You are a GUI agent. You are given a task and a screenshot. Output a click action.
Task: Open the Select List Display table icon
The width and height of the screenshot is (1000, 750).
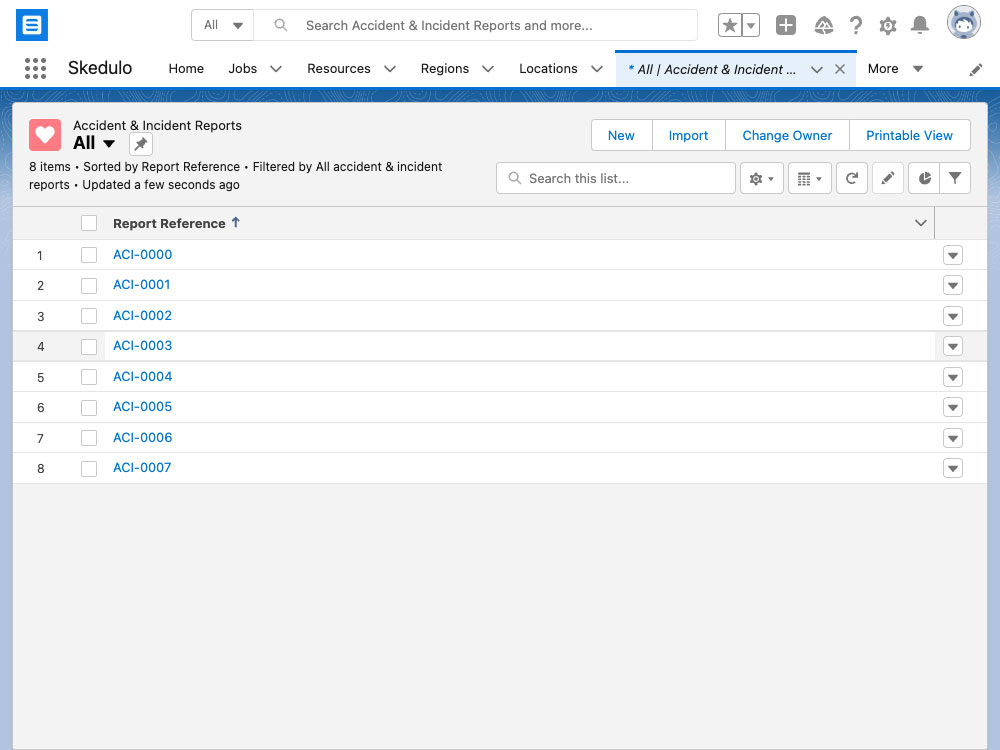tap(809, 179)
